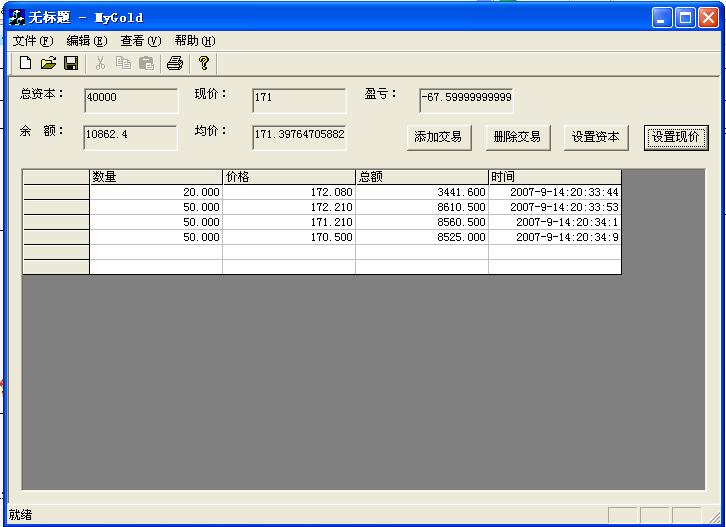
Task: Click the 数量 column header
Action: [x=156, y=177]
